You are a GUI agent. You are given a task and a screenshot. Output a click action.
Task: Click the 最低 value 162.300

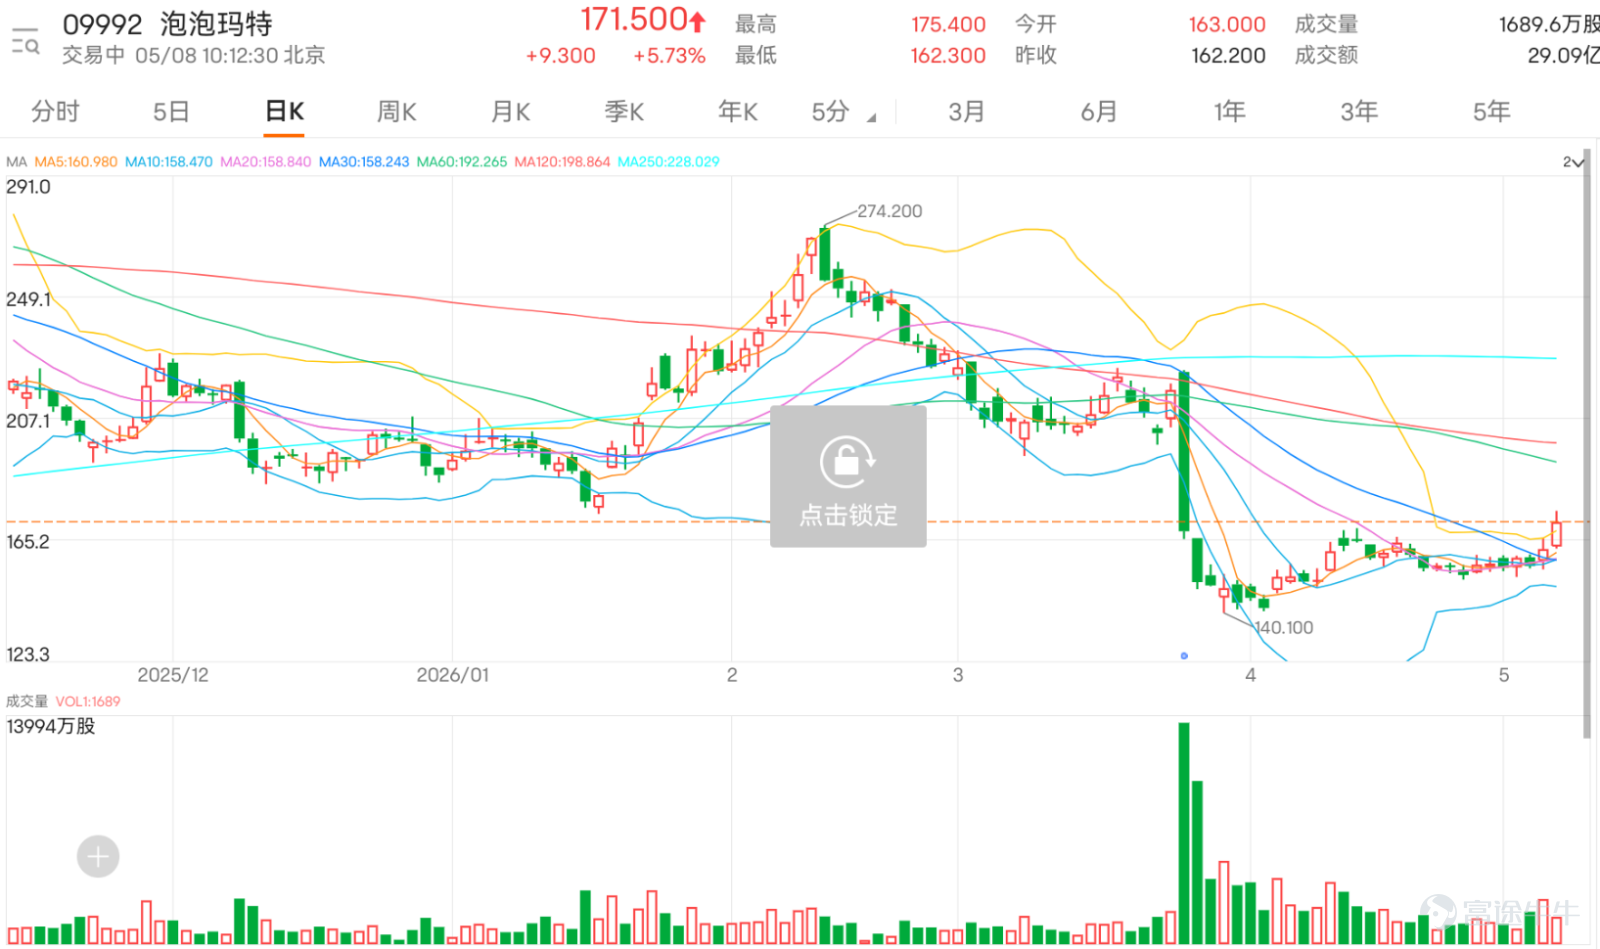coord(948,56)
